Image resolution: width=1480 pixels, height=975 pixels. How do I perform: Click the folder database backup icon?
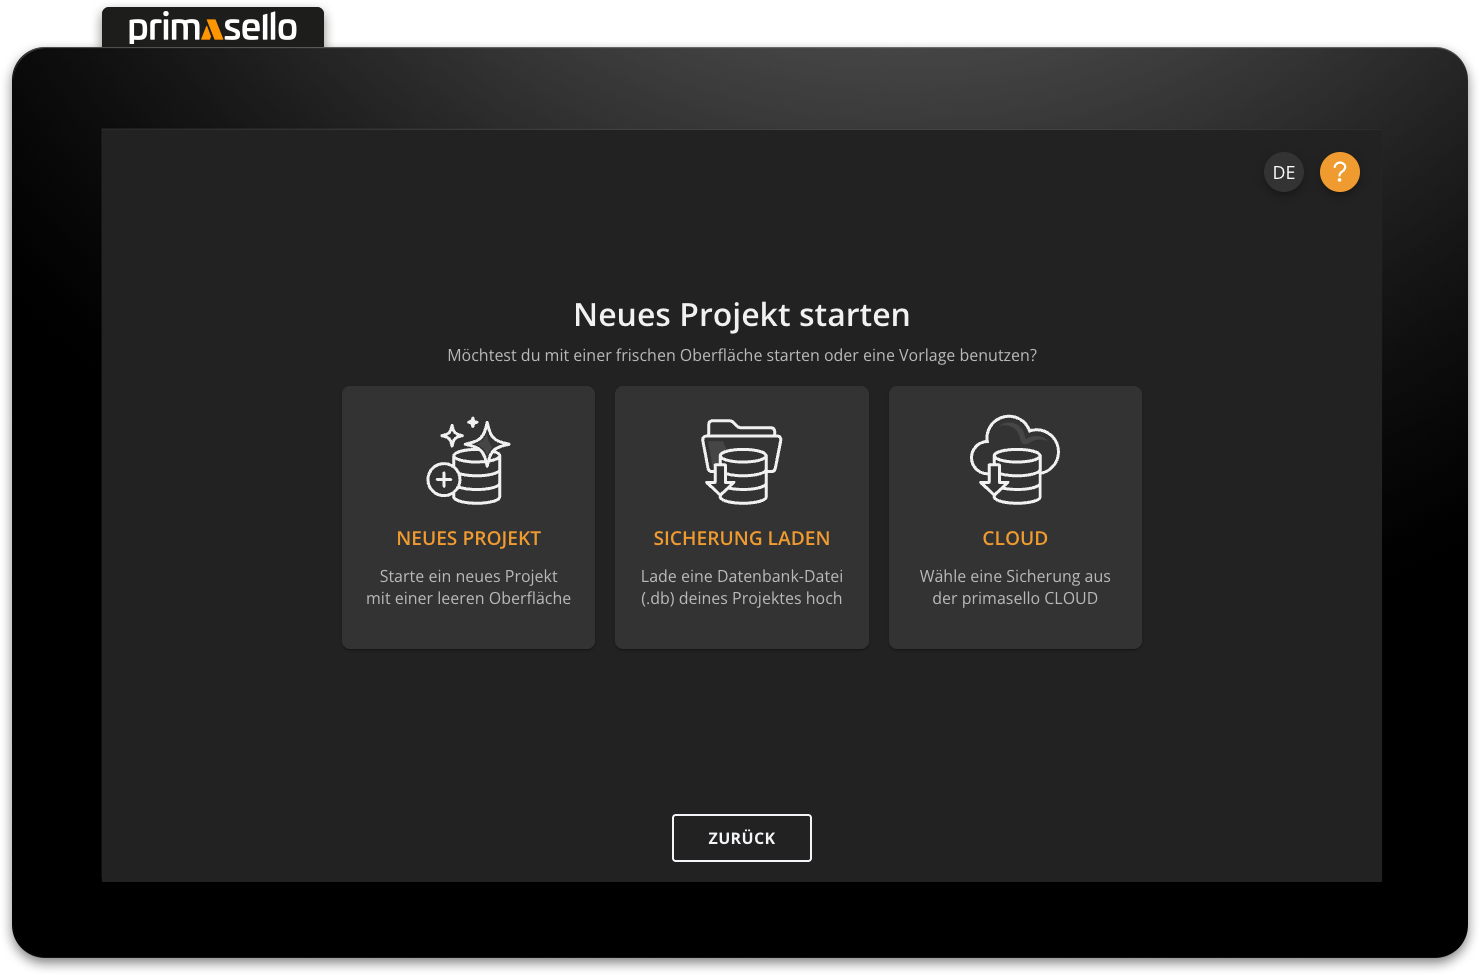click(x=741, y=461)
